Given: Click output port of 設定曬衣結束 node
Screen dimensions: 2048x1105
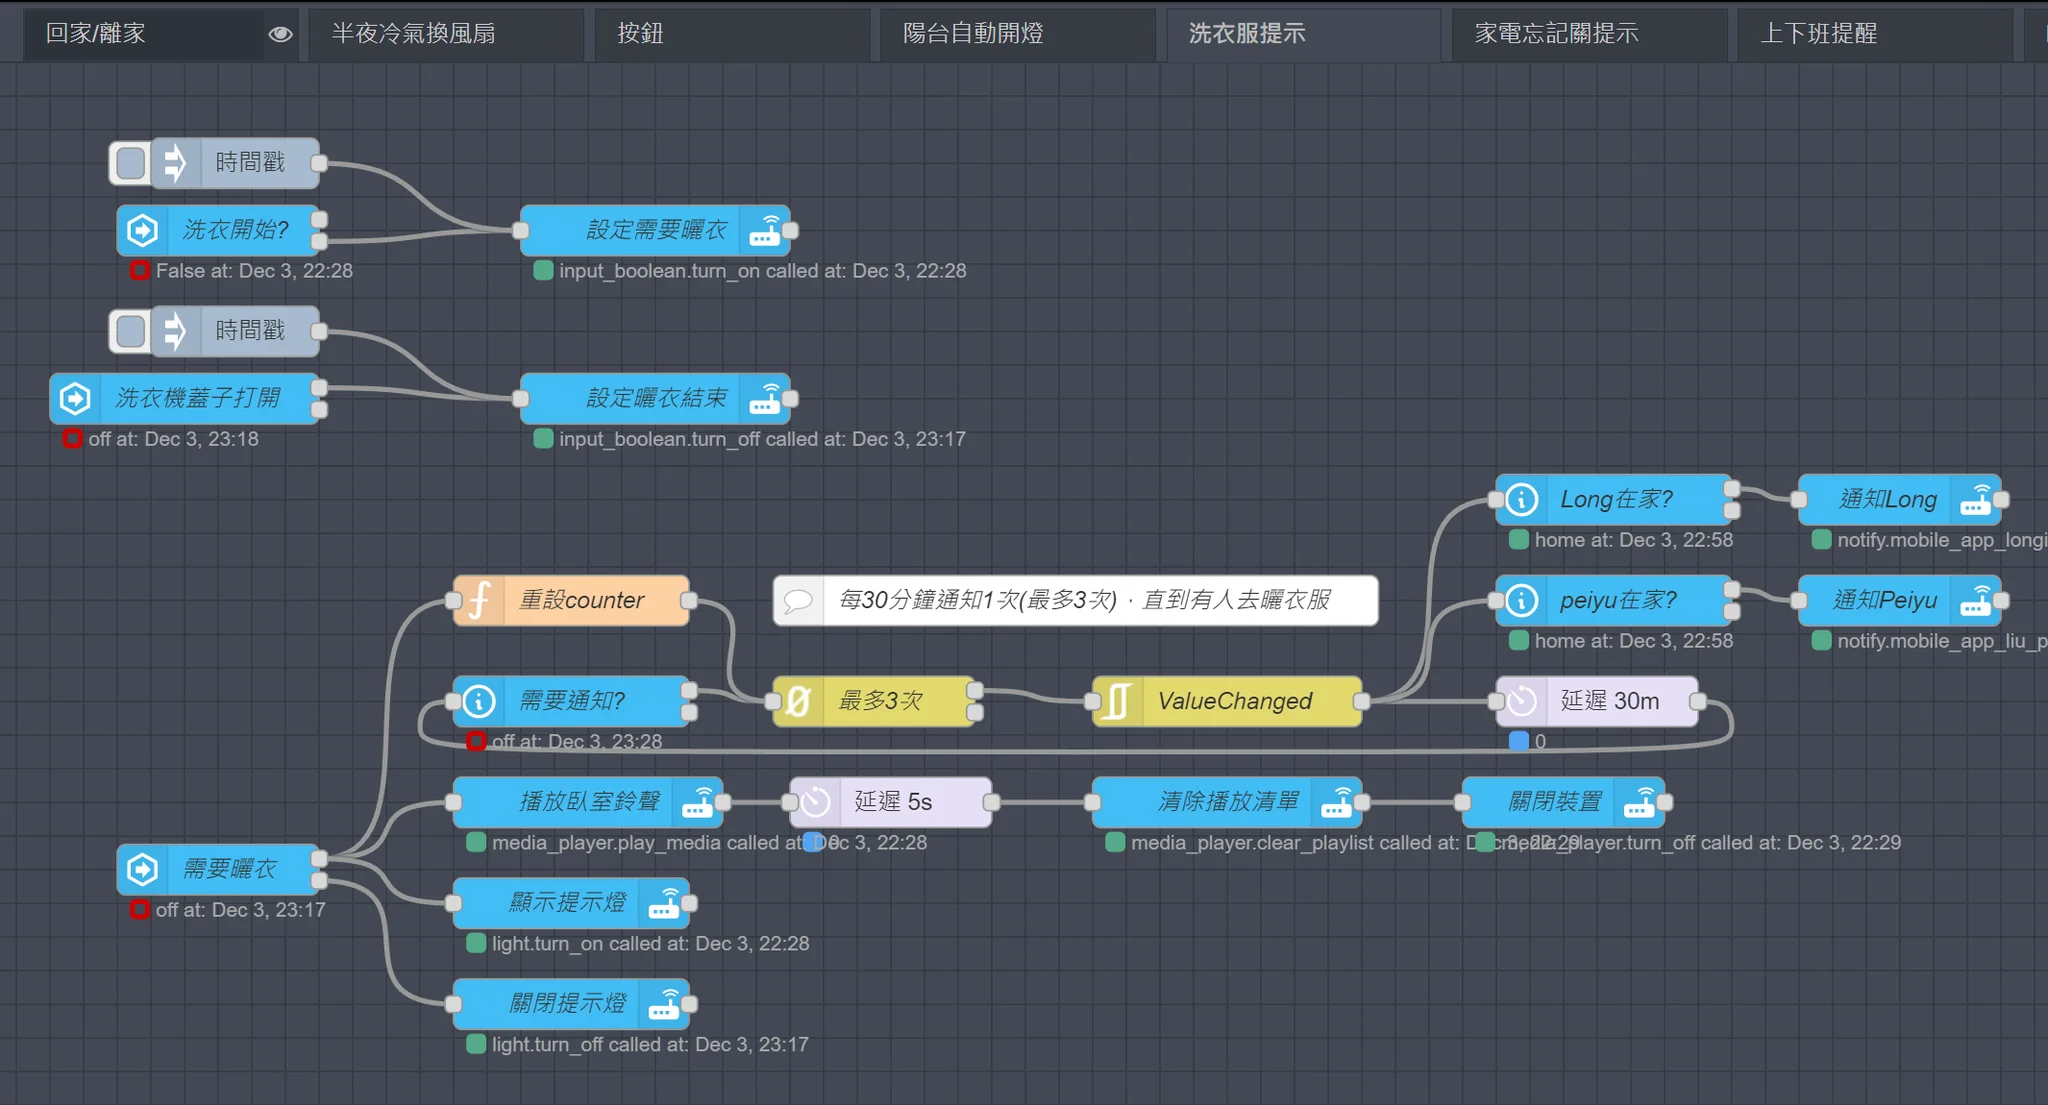Looking at the screenshot, I should point(791,399).
